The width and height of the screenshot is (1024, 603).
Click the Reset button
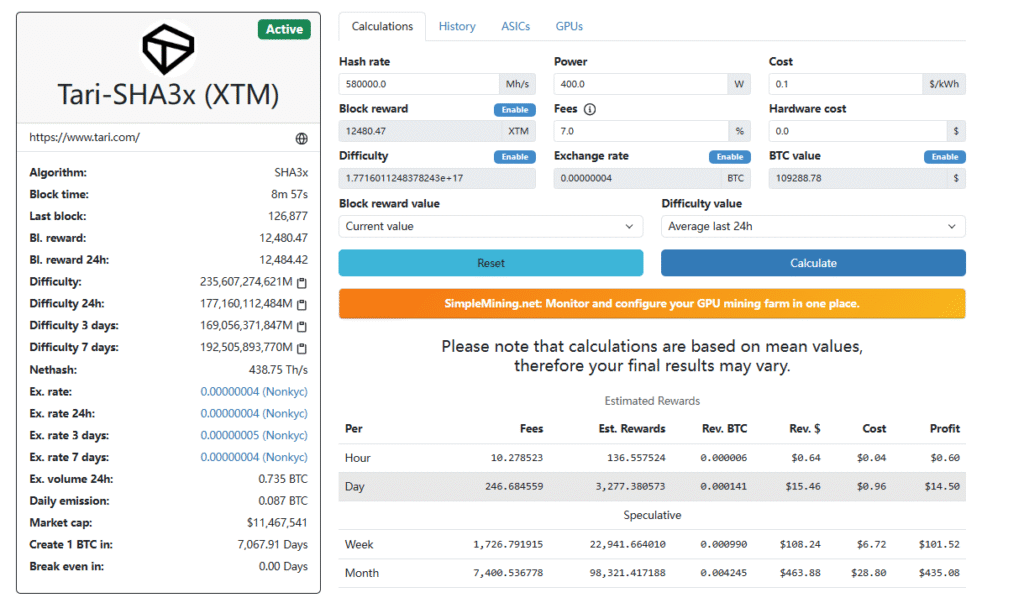(490, 263)
